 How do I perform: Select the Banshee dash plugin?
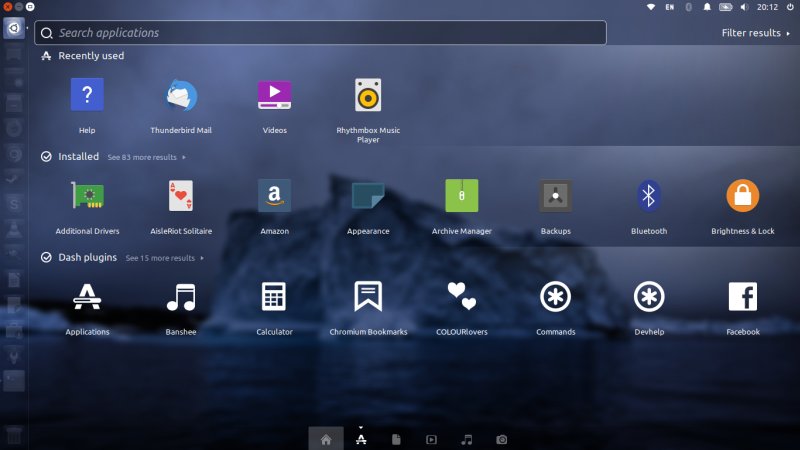pyautogui.click(x=181, y=296)
